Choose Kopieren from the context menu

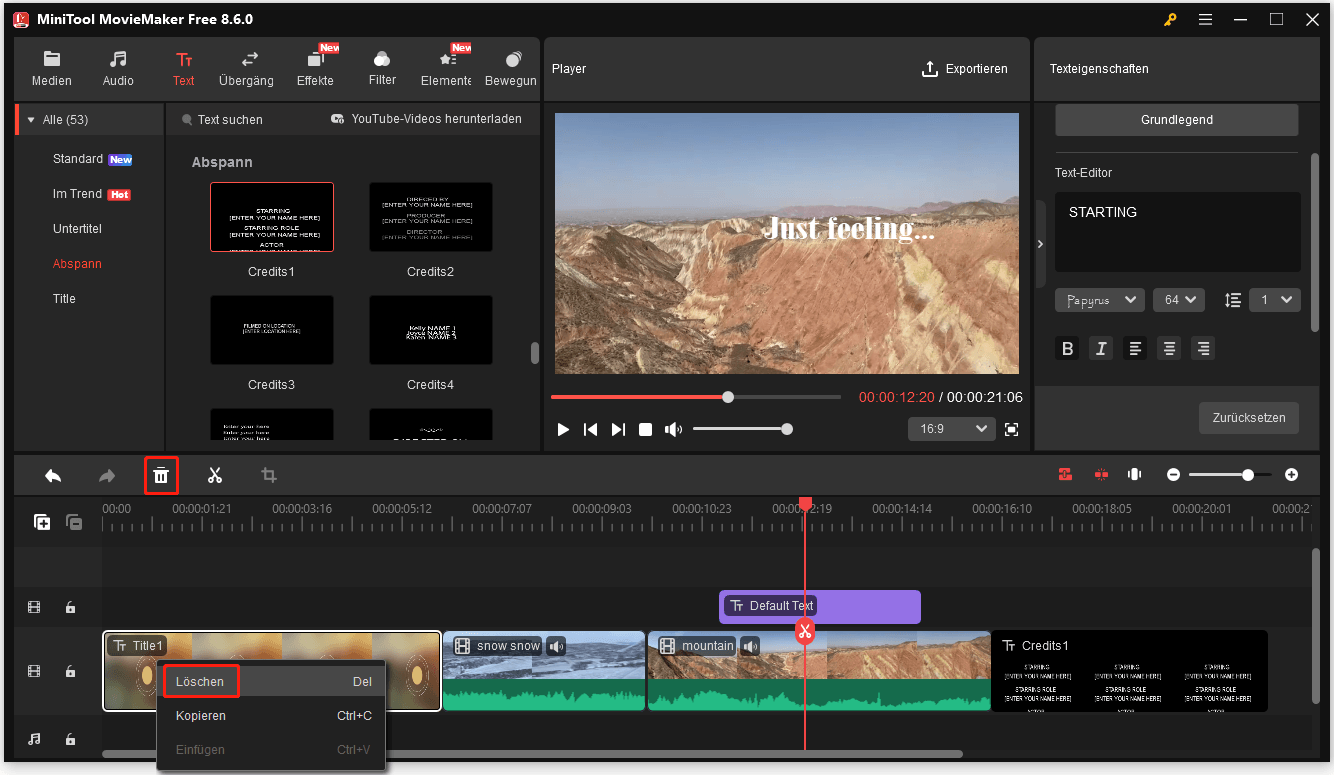[200, 715]
